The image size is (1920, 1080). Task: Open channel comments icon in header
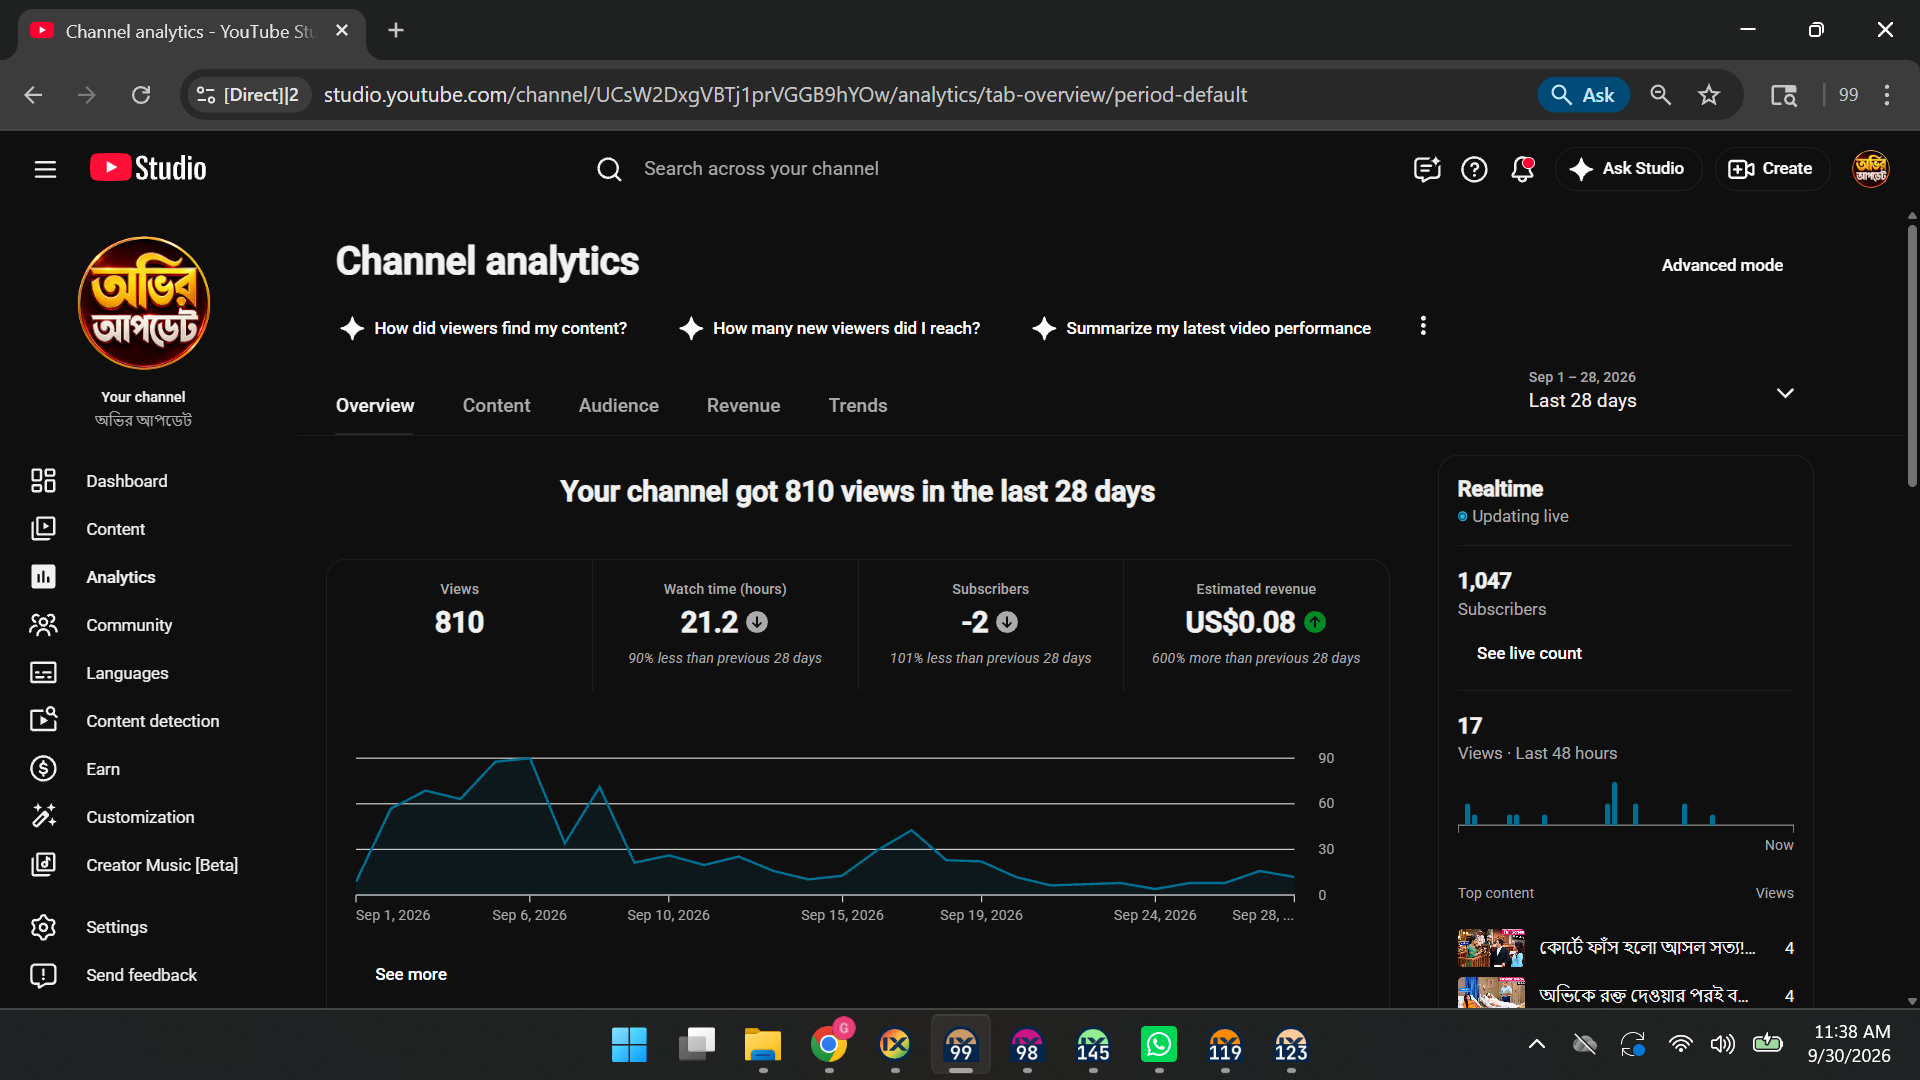(1427, 169)
